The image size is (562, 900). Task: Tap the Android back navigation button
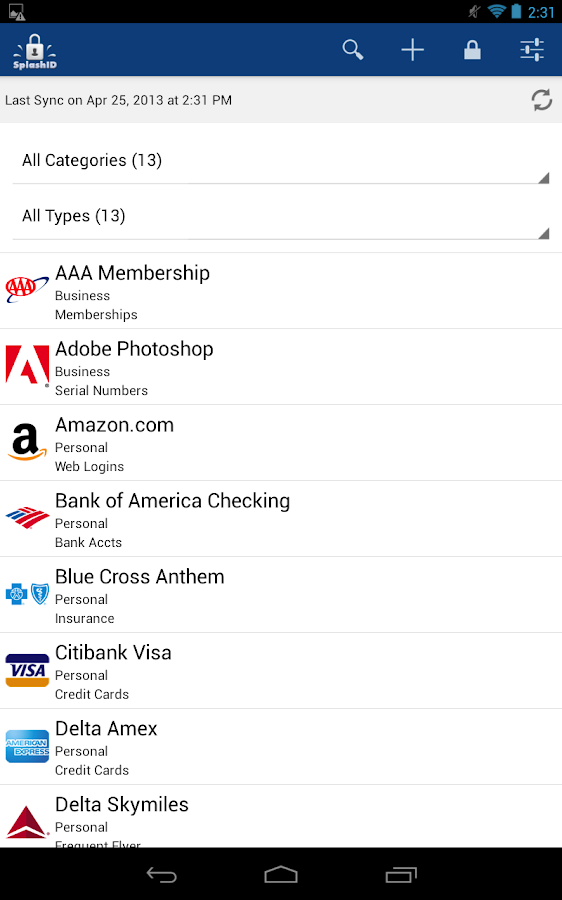pos(161,875)
